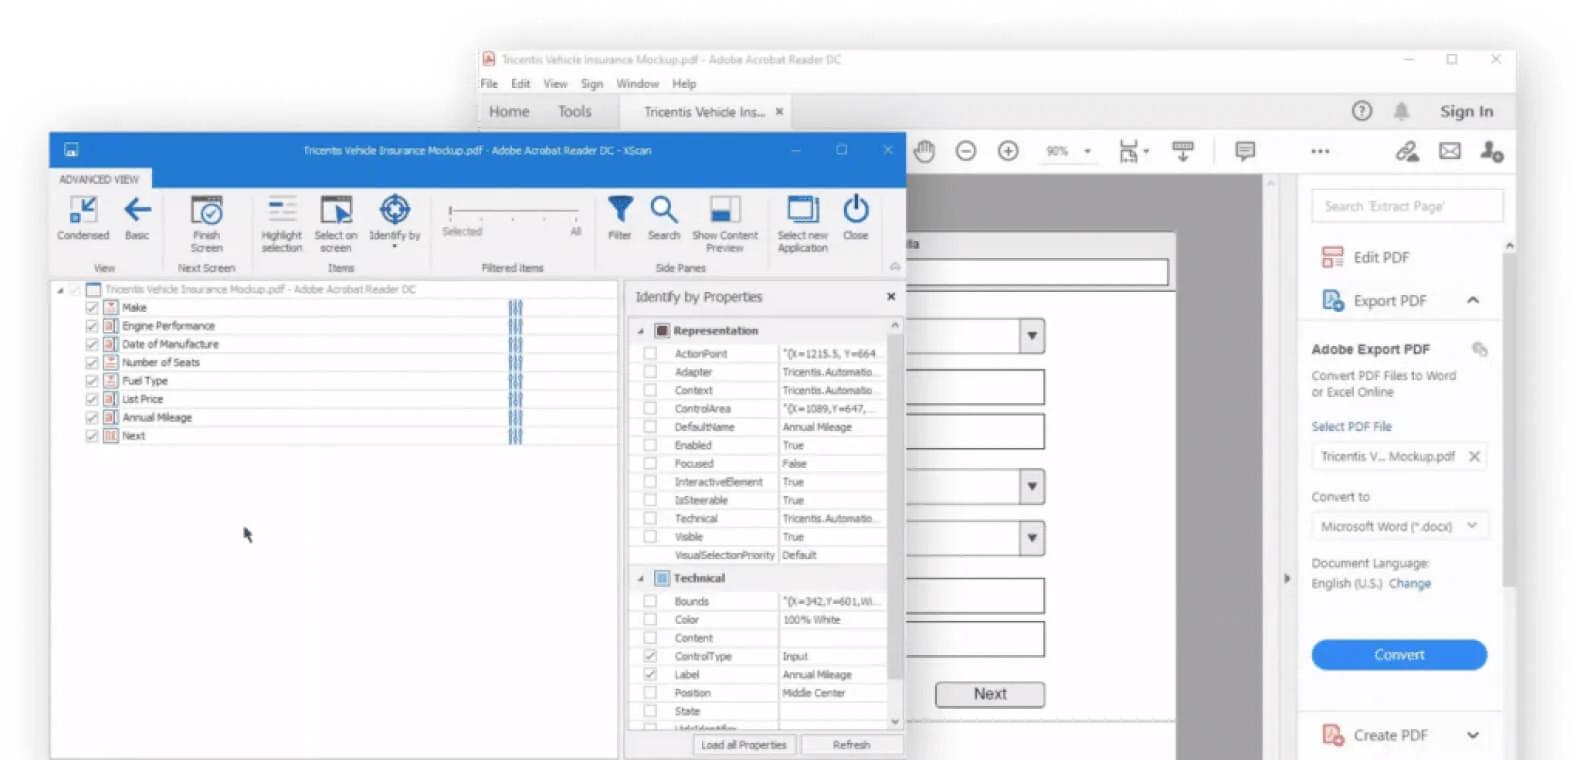Collapse the Representation property group
The height and width of the screenshot is (760, 1580).
click(x=641, y=331)
